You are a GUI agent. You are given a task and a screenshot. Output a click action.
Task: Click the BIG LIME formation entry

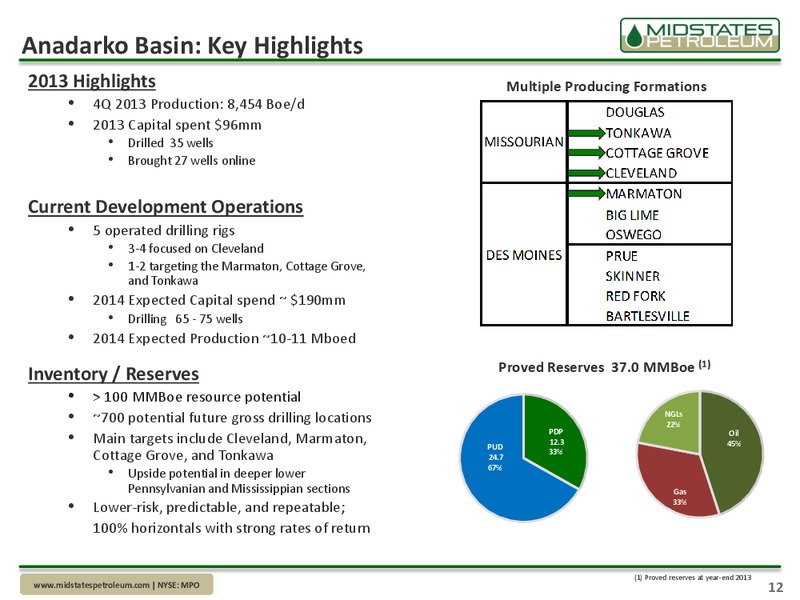click(x=632, y=215)
